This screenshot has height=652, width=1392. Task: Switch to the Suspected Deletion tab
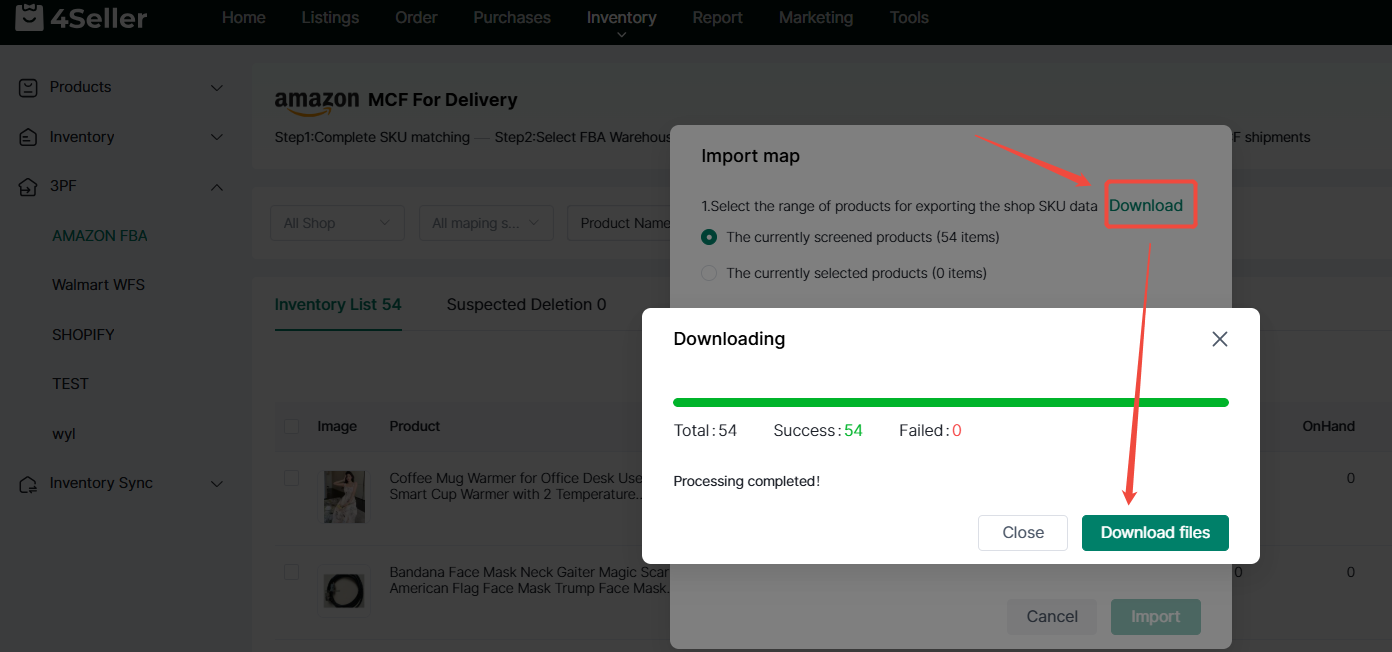[526, 305]
